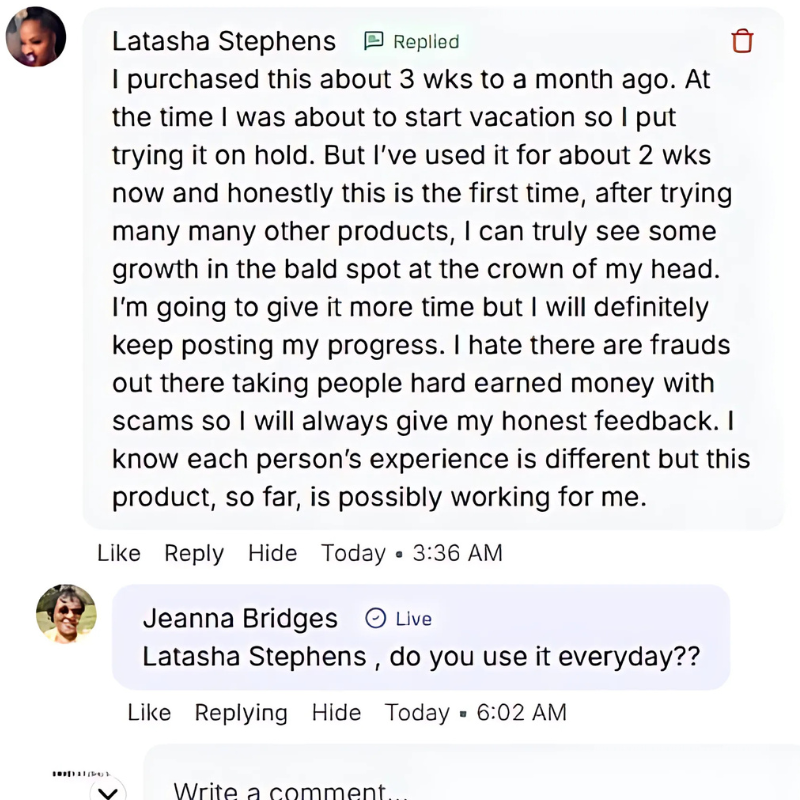Click the small label above the chevron
The width and height of the screenshot is (800, 800).
(x=82, y=773)
